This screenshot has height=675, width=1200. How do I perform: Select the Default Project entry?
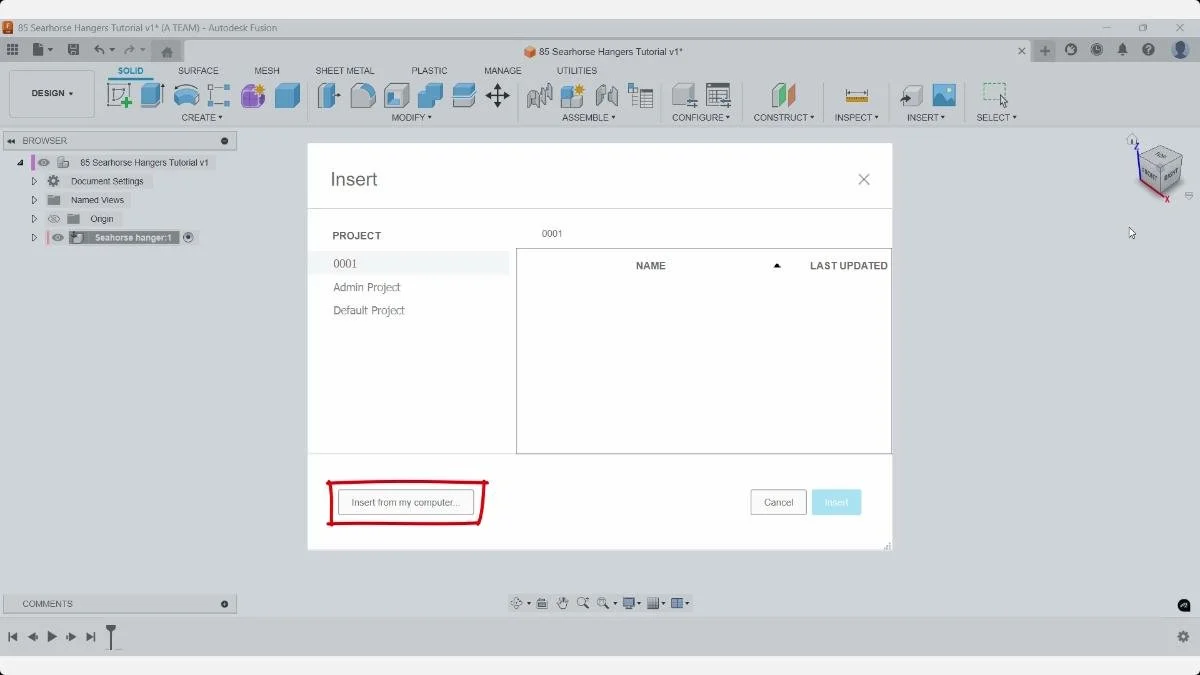(369, 311)
